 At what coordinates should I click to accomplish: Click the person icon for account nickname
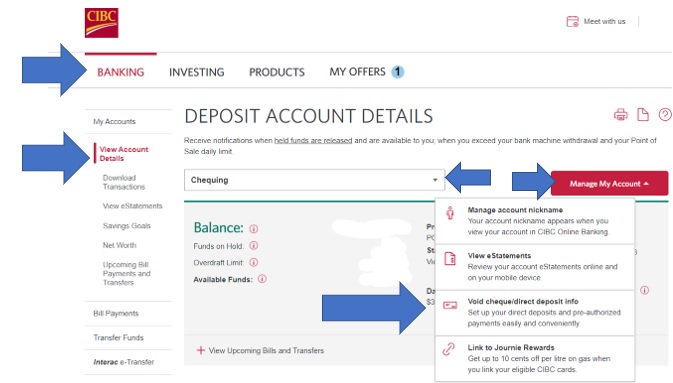[450, 213]
